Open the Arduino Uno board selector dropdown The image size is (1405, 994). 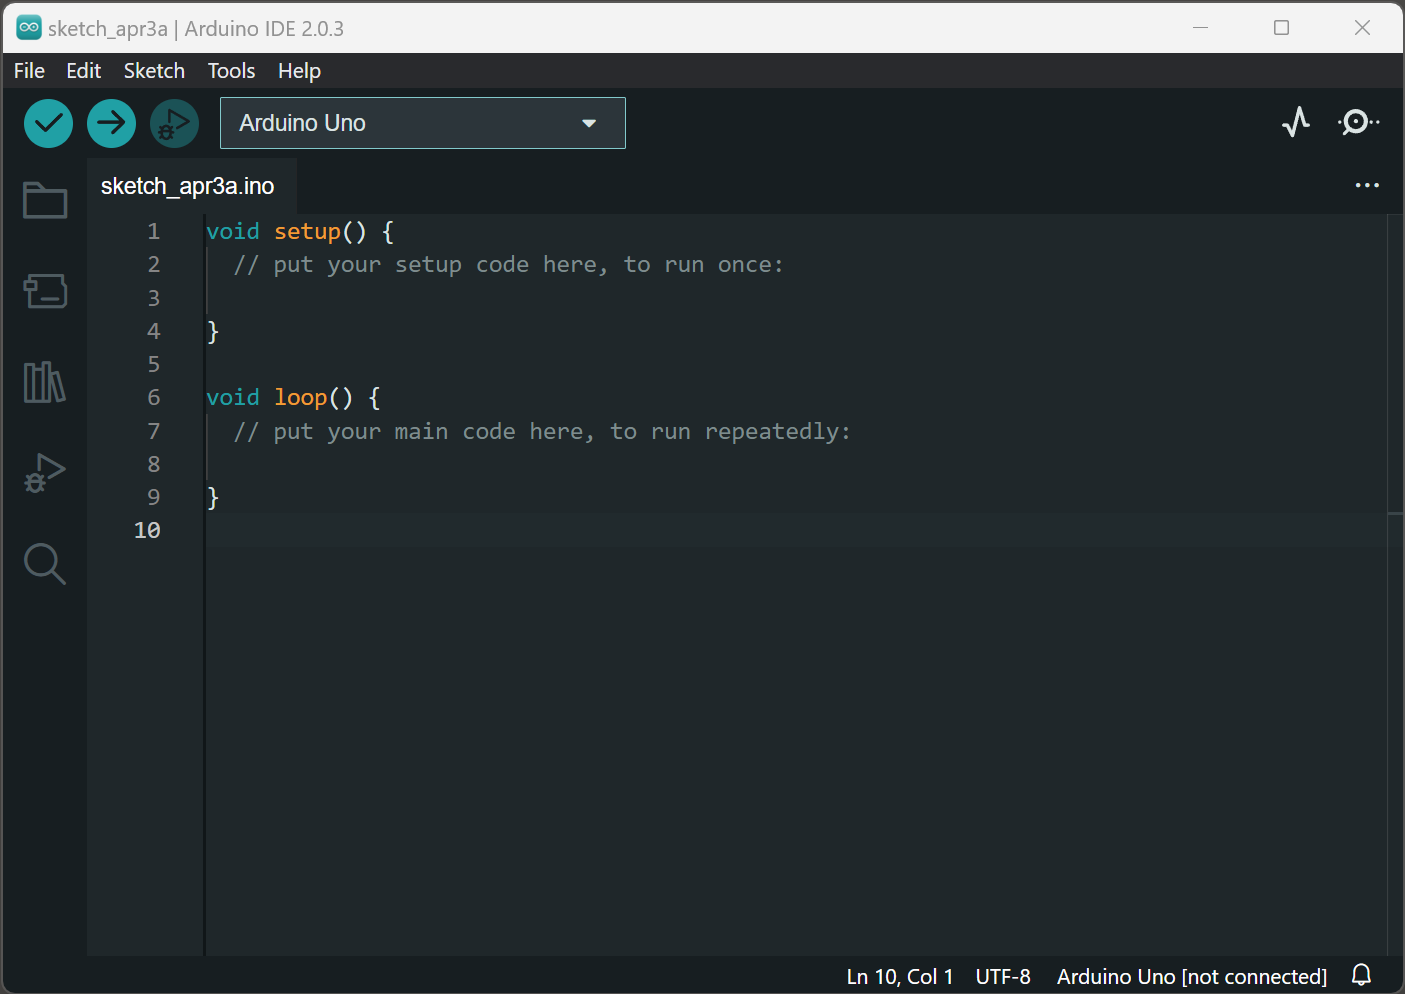click(x=423, y=123)
